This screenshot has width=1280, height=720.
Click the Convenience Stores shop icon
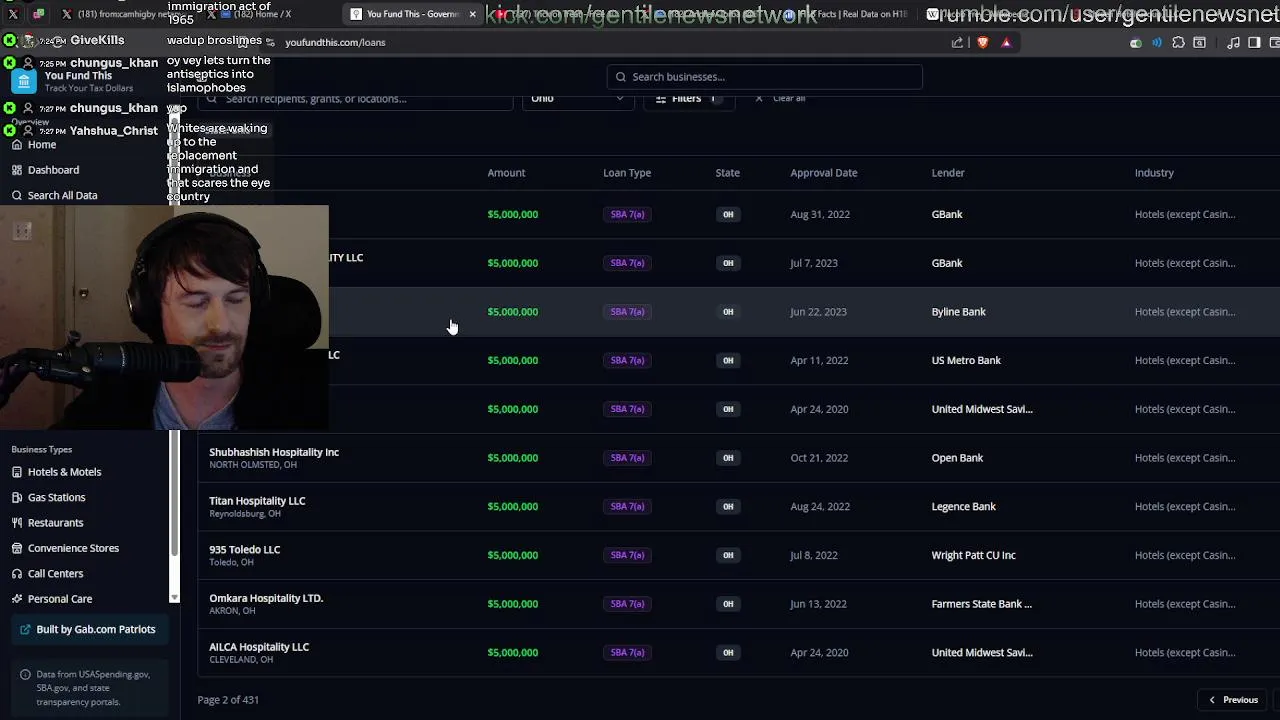(x=17, y=548)
